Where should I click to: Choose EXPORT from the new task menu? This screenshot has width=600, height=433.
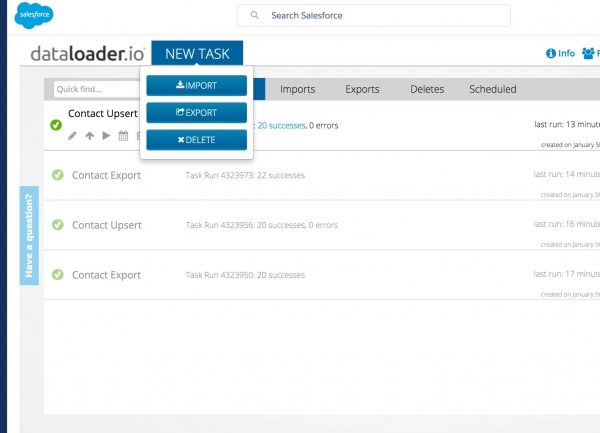(x=196, y=112)
